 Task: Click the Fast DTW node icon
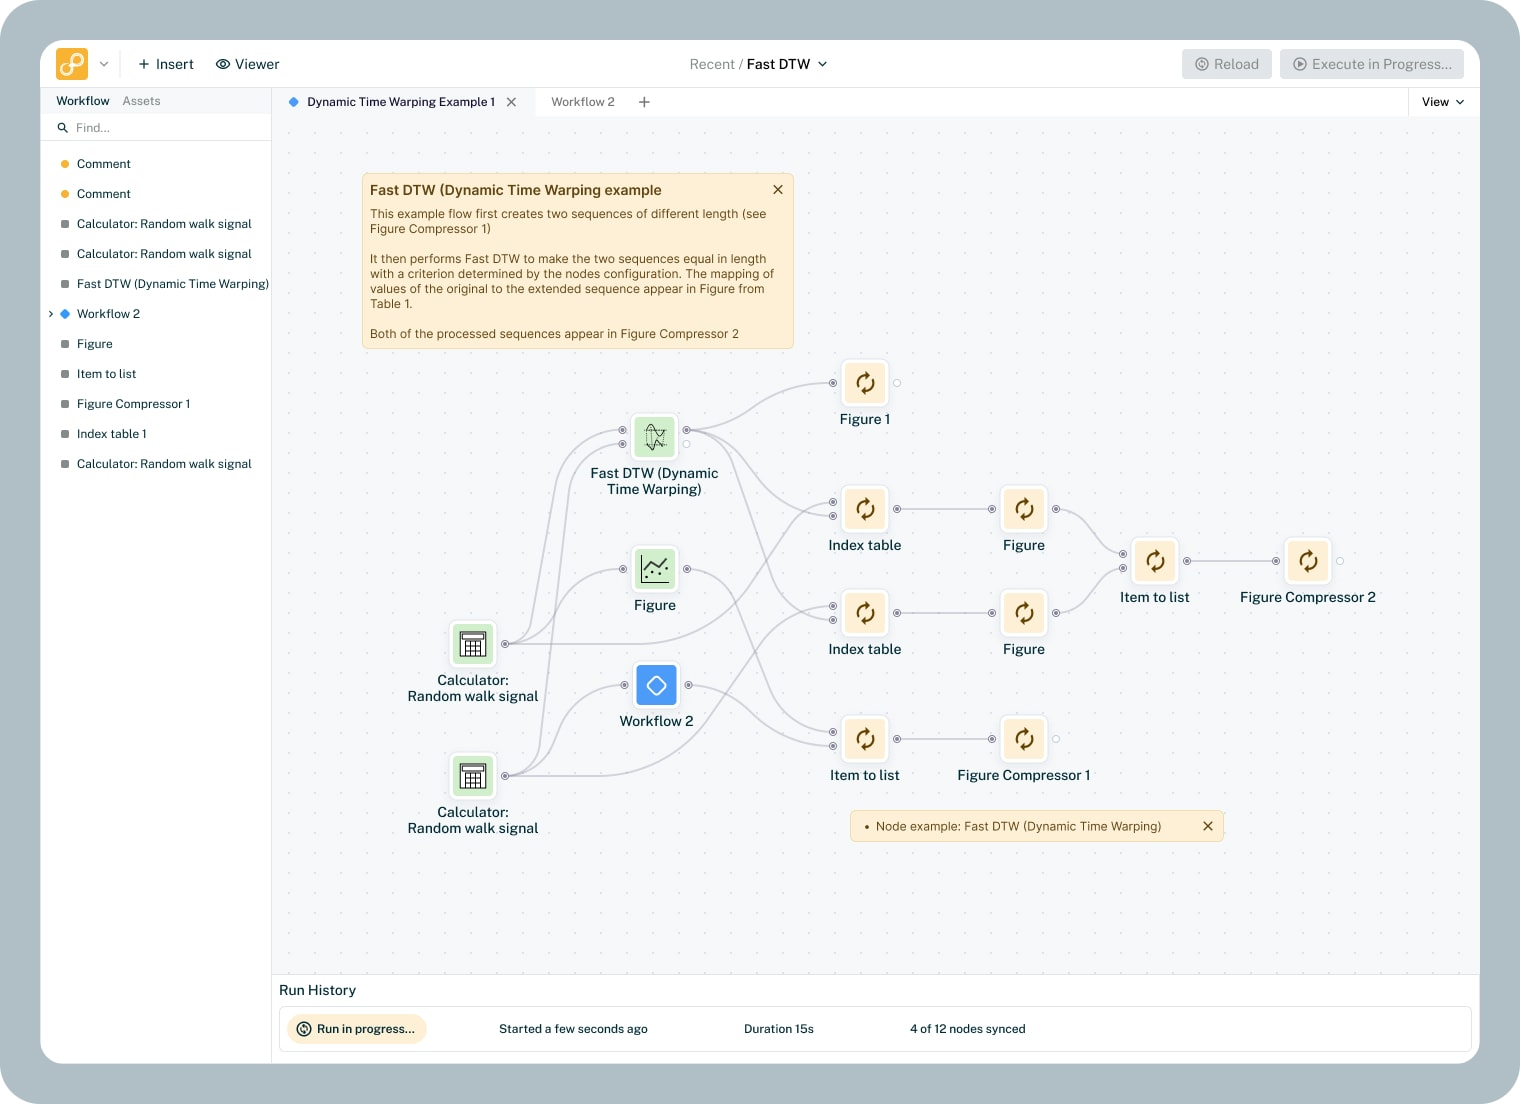[655, 437]
